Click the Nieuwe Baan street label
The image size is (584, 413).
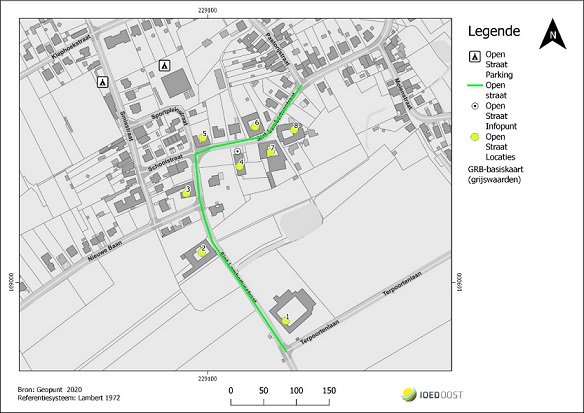[105, 251]
